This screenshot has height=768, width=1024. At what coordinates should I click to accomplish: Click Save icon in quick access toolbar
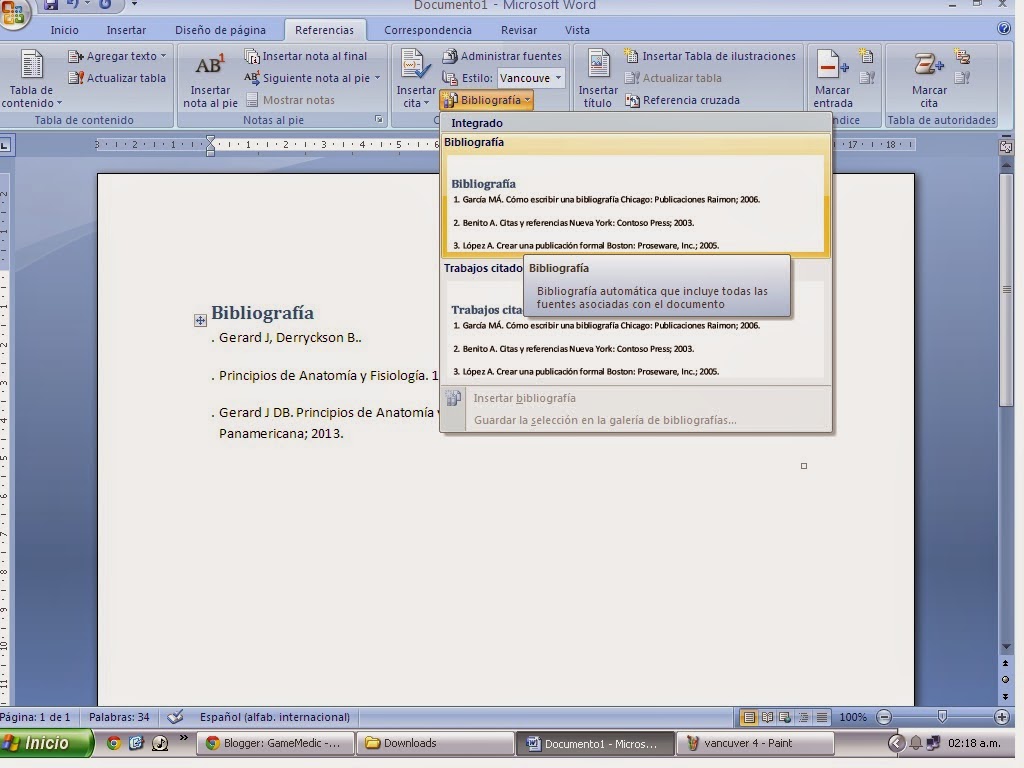(50, 5)
